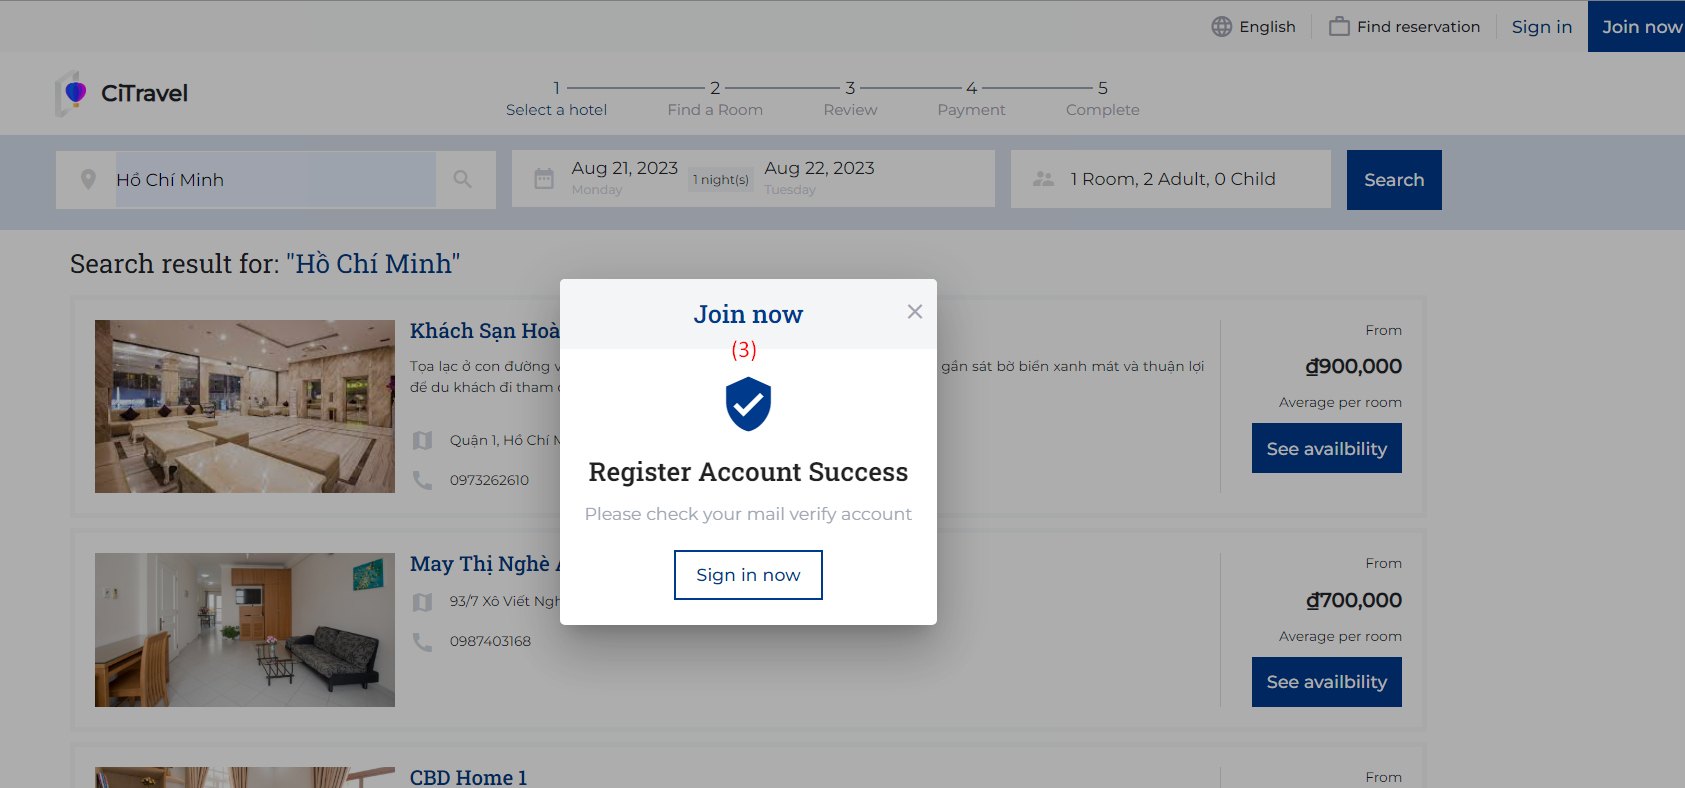
Task: Click the Sign in now button
Action: (x=748, y=575)
